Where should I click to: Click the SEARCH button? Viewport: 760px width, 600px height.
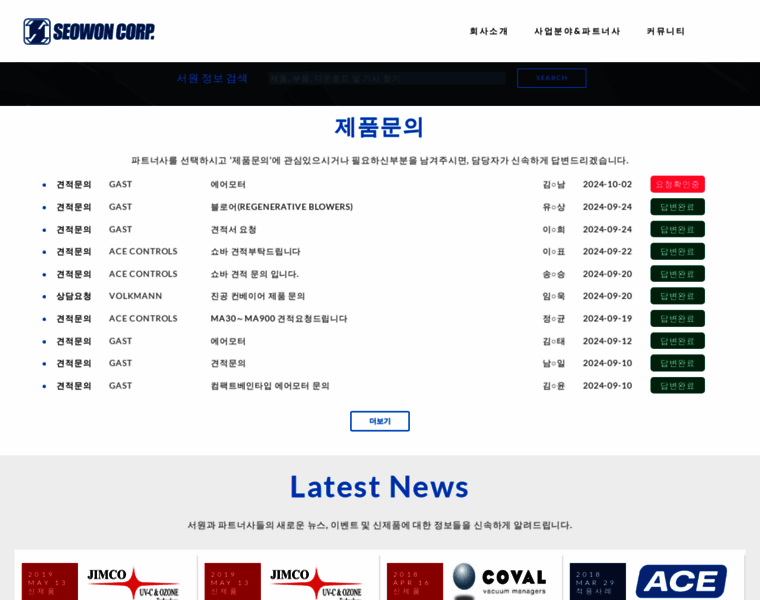pos(552,78)
